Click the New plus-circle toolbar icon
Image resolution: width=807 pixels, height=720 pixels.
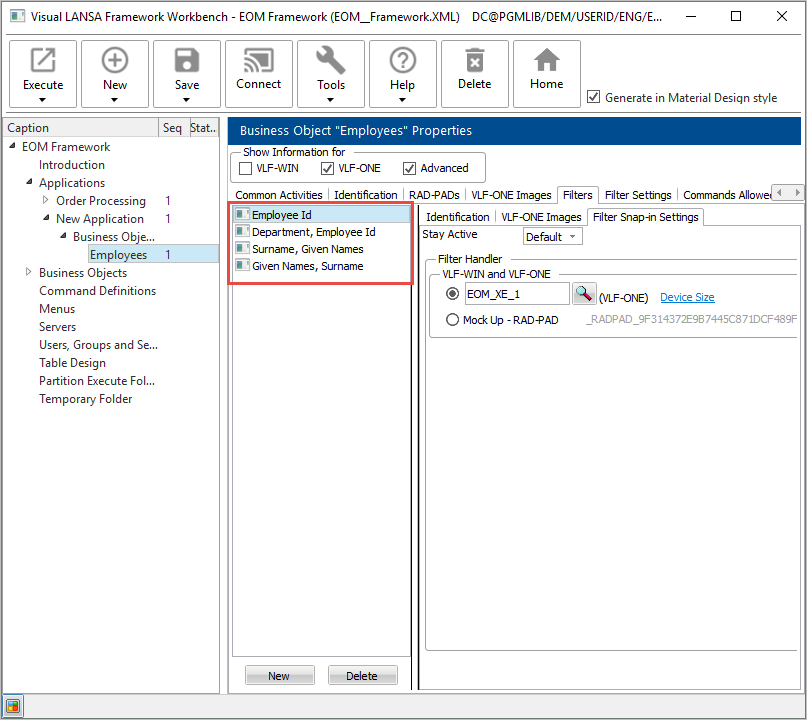pos(114,60)
